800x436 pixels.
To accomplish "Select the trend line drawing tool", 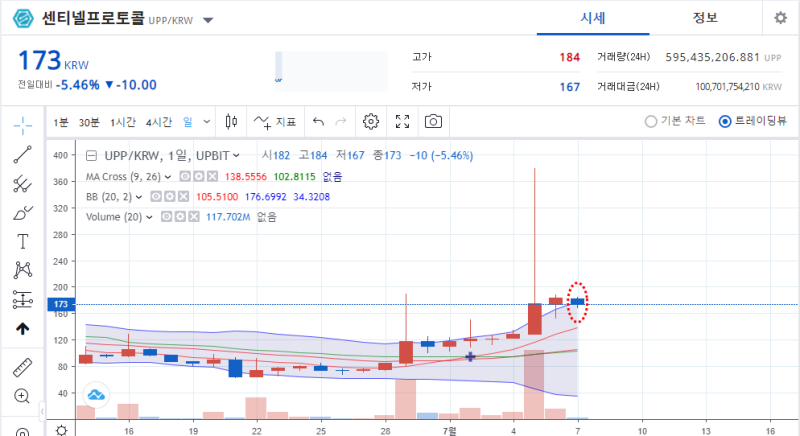I will tap(22, 155).
